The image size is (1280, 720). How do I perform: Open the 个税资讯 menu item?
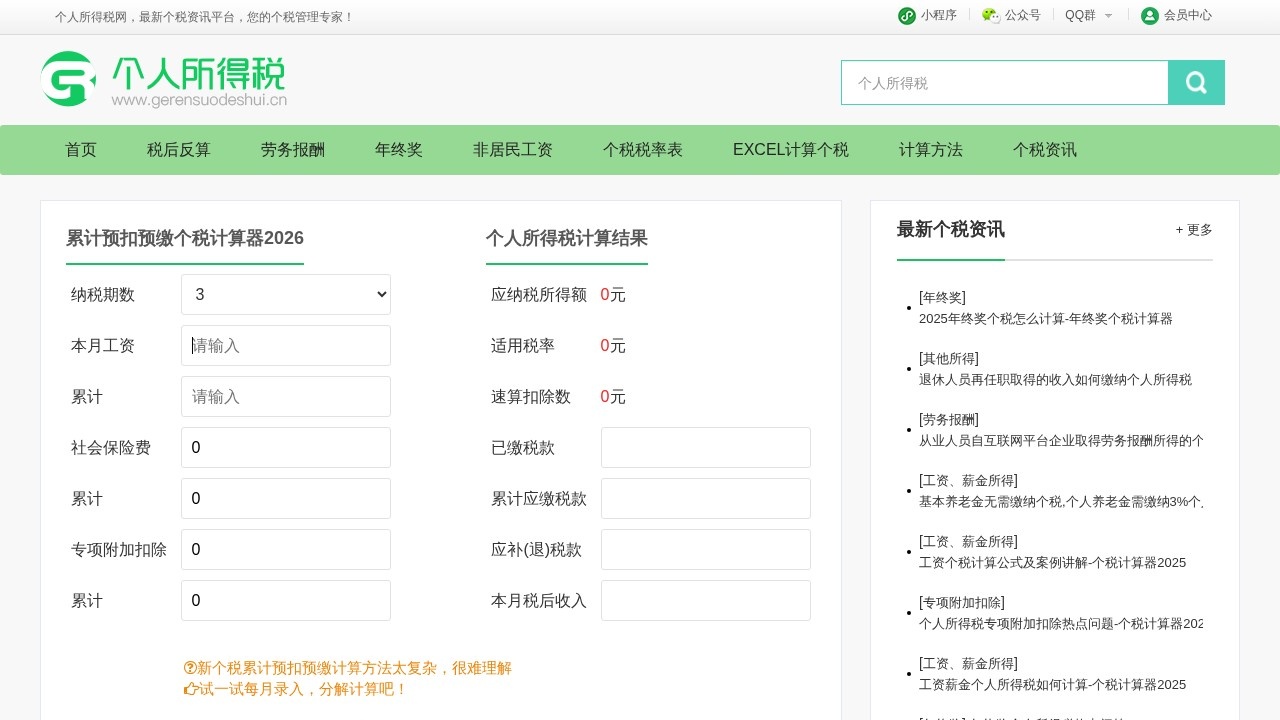1044,149
